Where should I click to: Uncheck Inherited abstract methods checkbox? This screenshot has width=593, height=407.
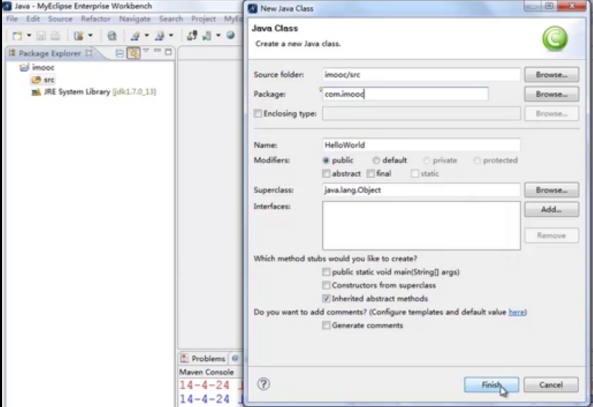tap(326, 298)
